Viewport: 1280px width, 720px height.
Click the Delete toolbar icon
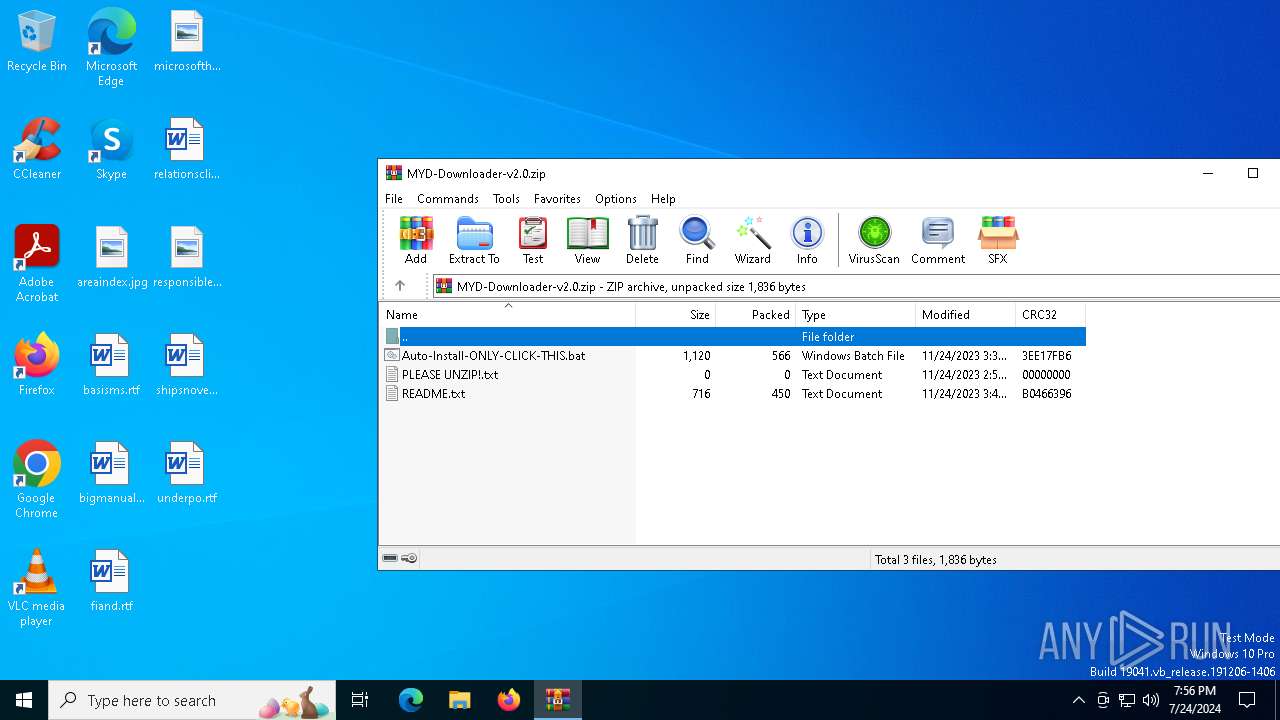pyautogui.click(x=642, y=240)
